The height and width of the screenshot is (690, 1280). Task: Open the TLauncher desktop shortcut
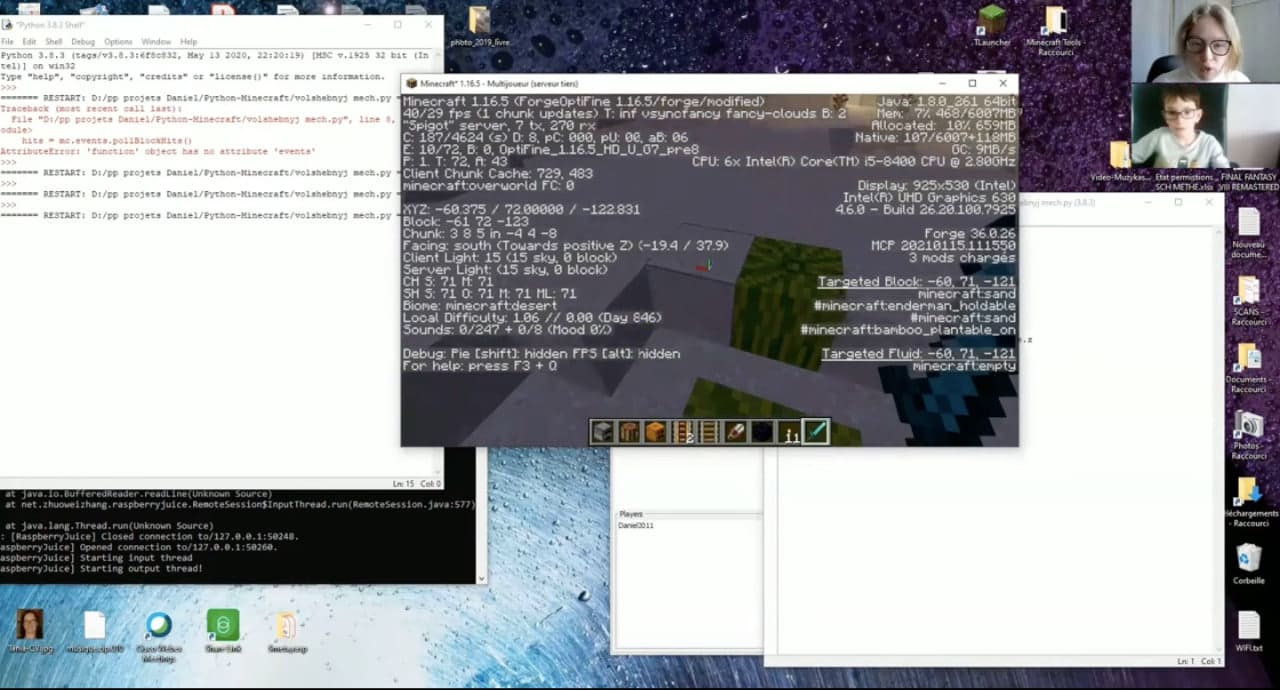(x=991, y=26)
